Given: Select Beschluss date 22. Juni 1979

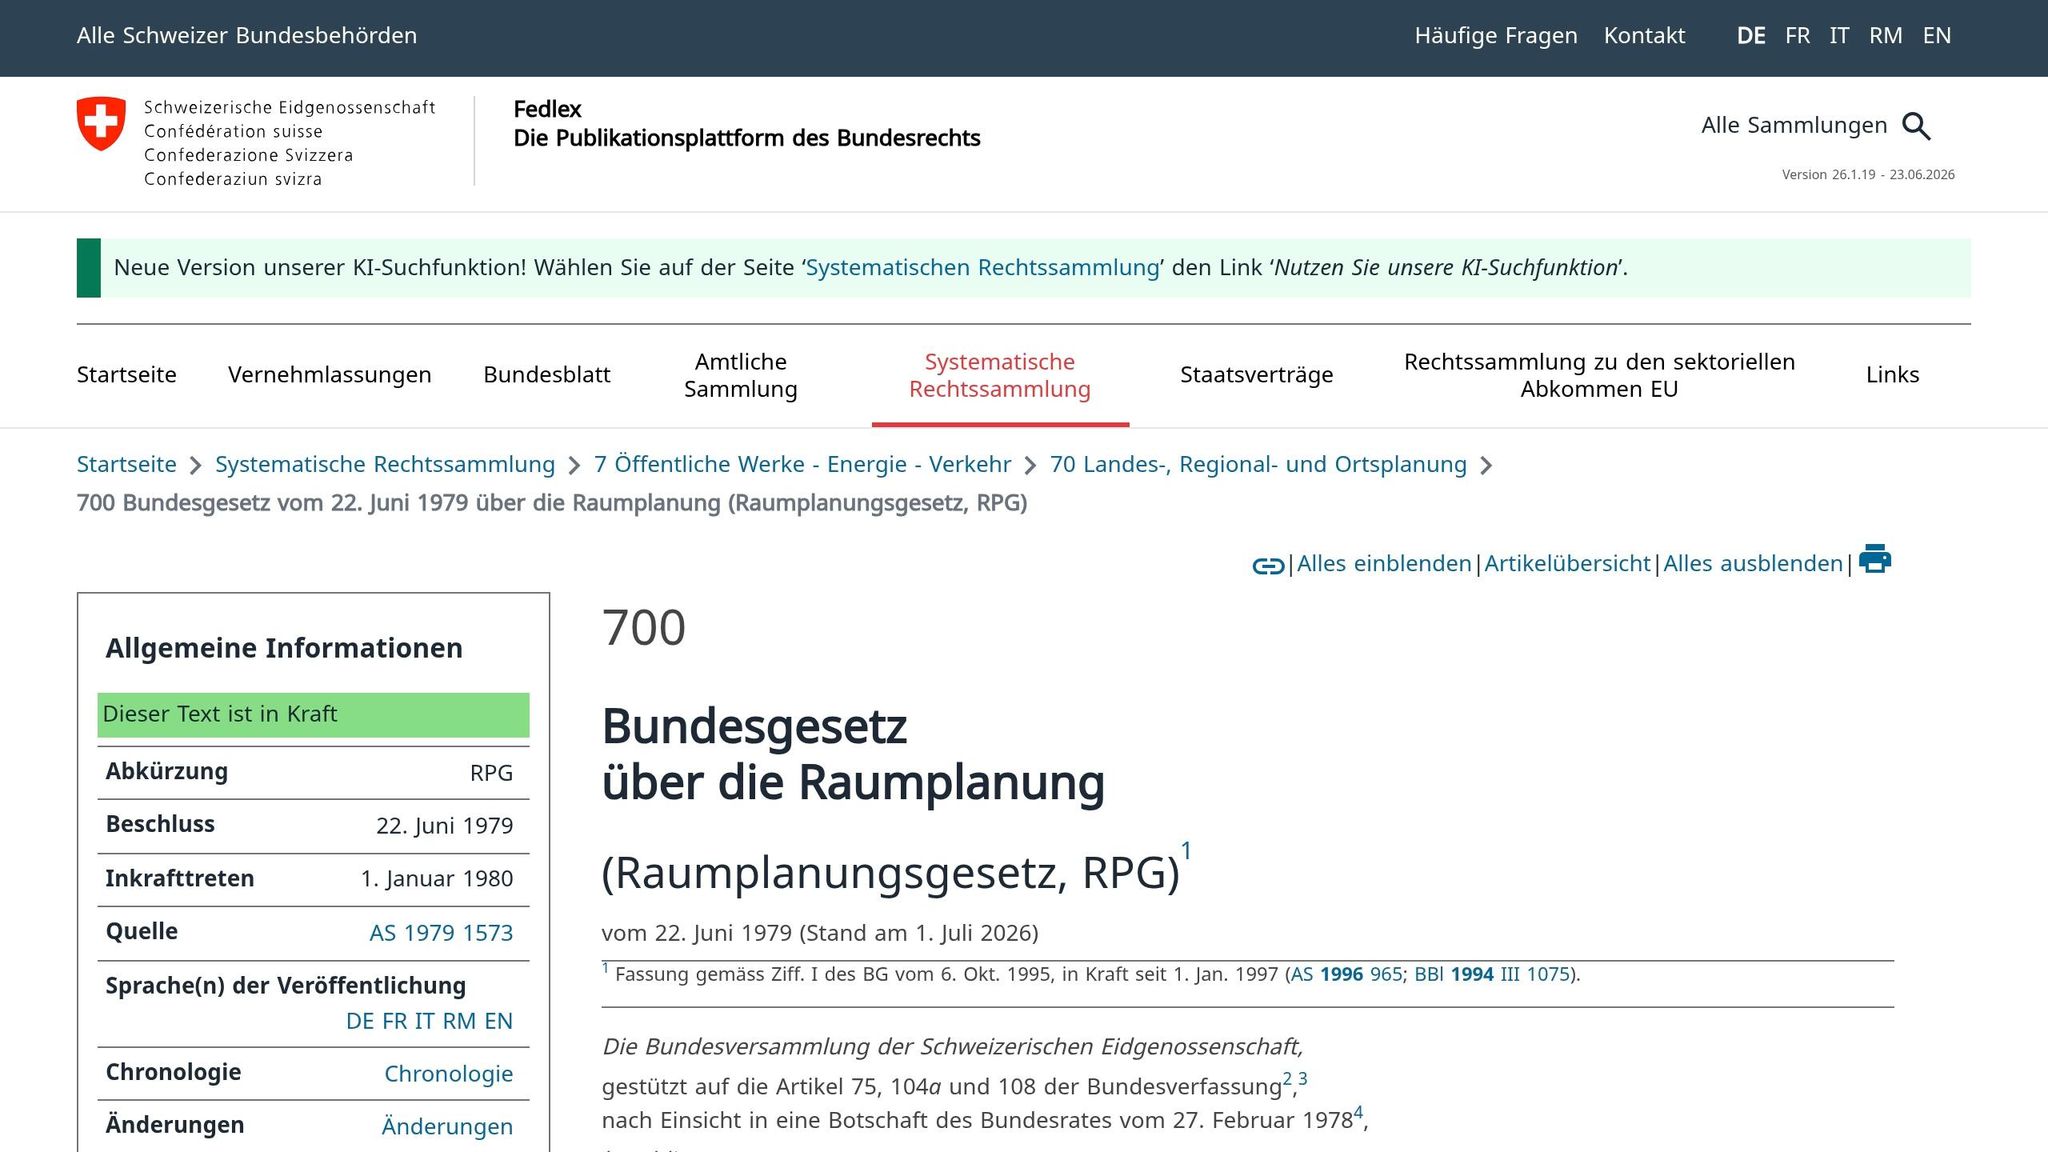Looking at the screenshot, I should click(444, 826).
